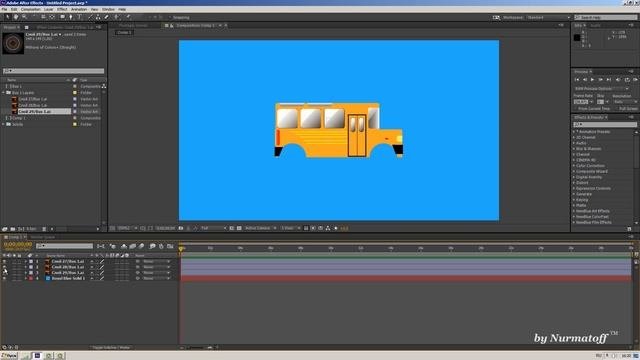Screen dimensions: 640x360
Task: Expand Animation Presets category
Action: coord(573,132)
